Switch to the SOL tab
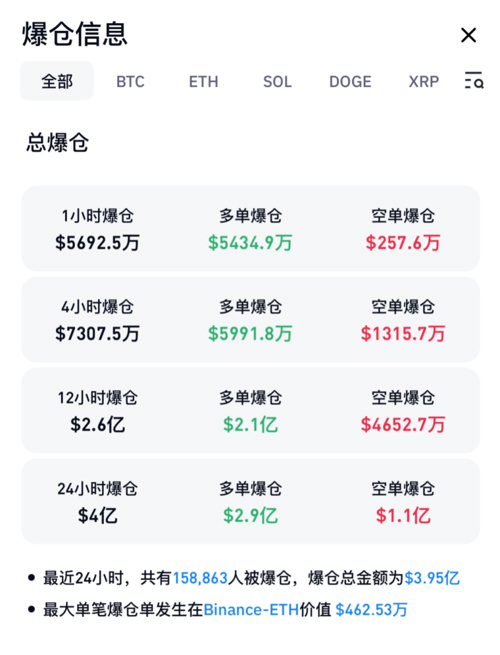The image size is (500, 655). pos(277,81)
